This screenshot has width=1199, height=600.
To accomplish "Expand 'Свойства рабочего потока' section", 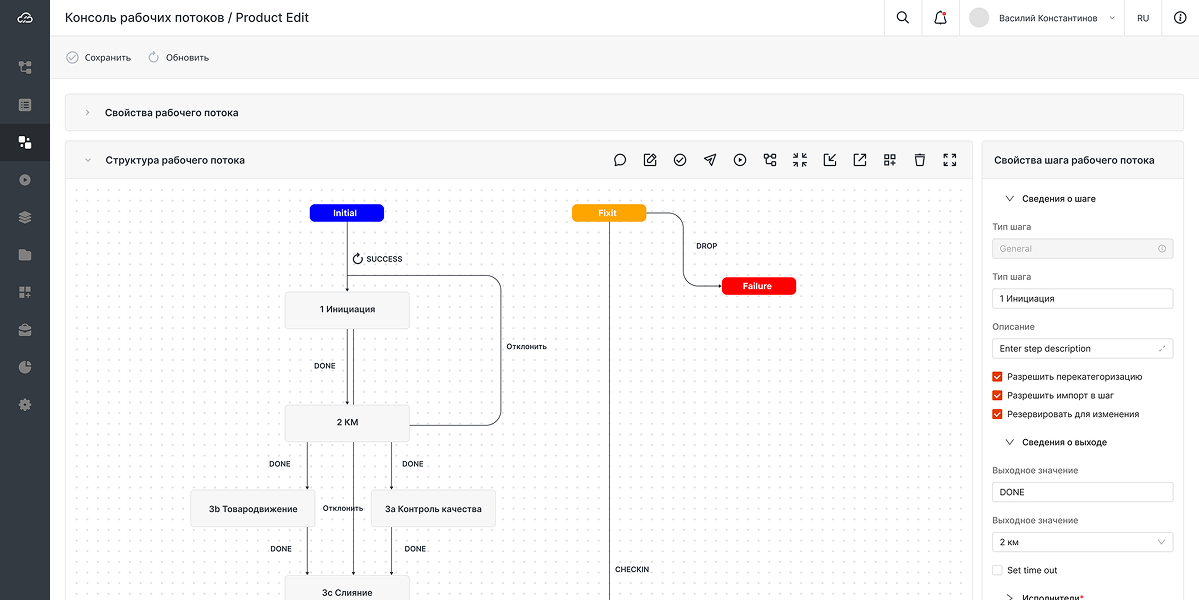I will (88, 113).
